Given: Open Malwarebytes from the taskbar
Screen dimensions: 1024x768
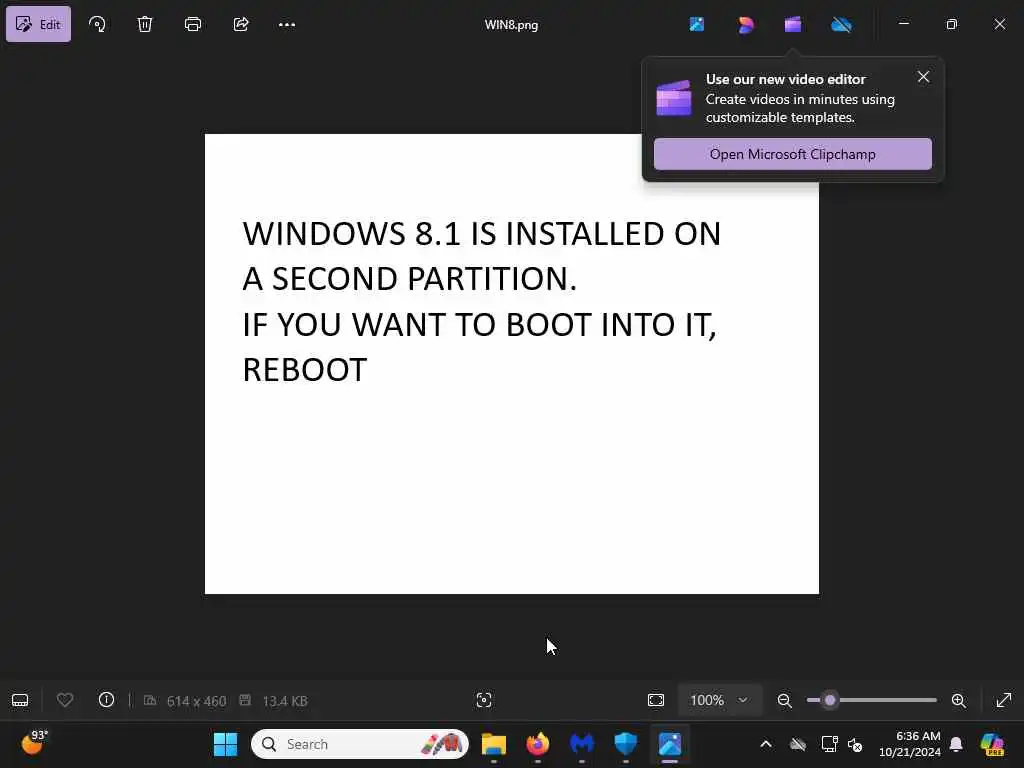Looking at the screenshot, I should point(582,744).
